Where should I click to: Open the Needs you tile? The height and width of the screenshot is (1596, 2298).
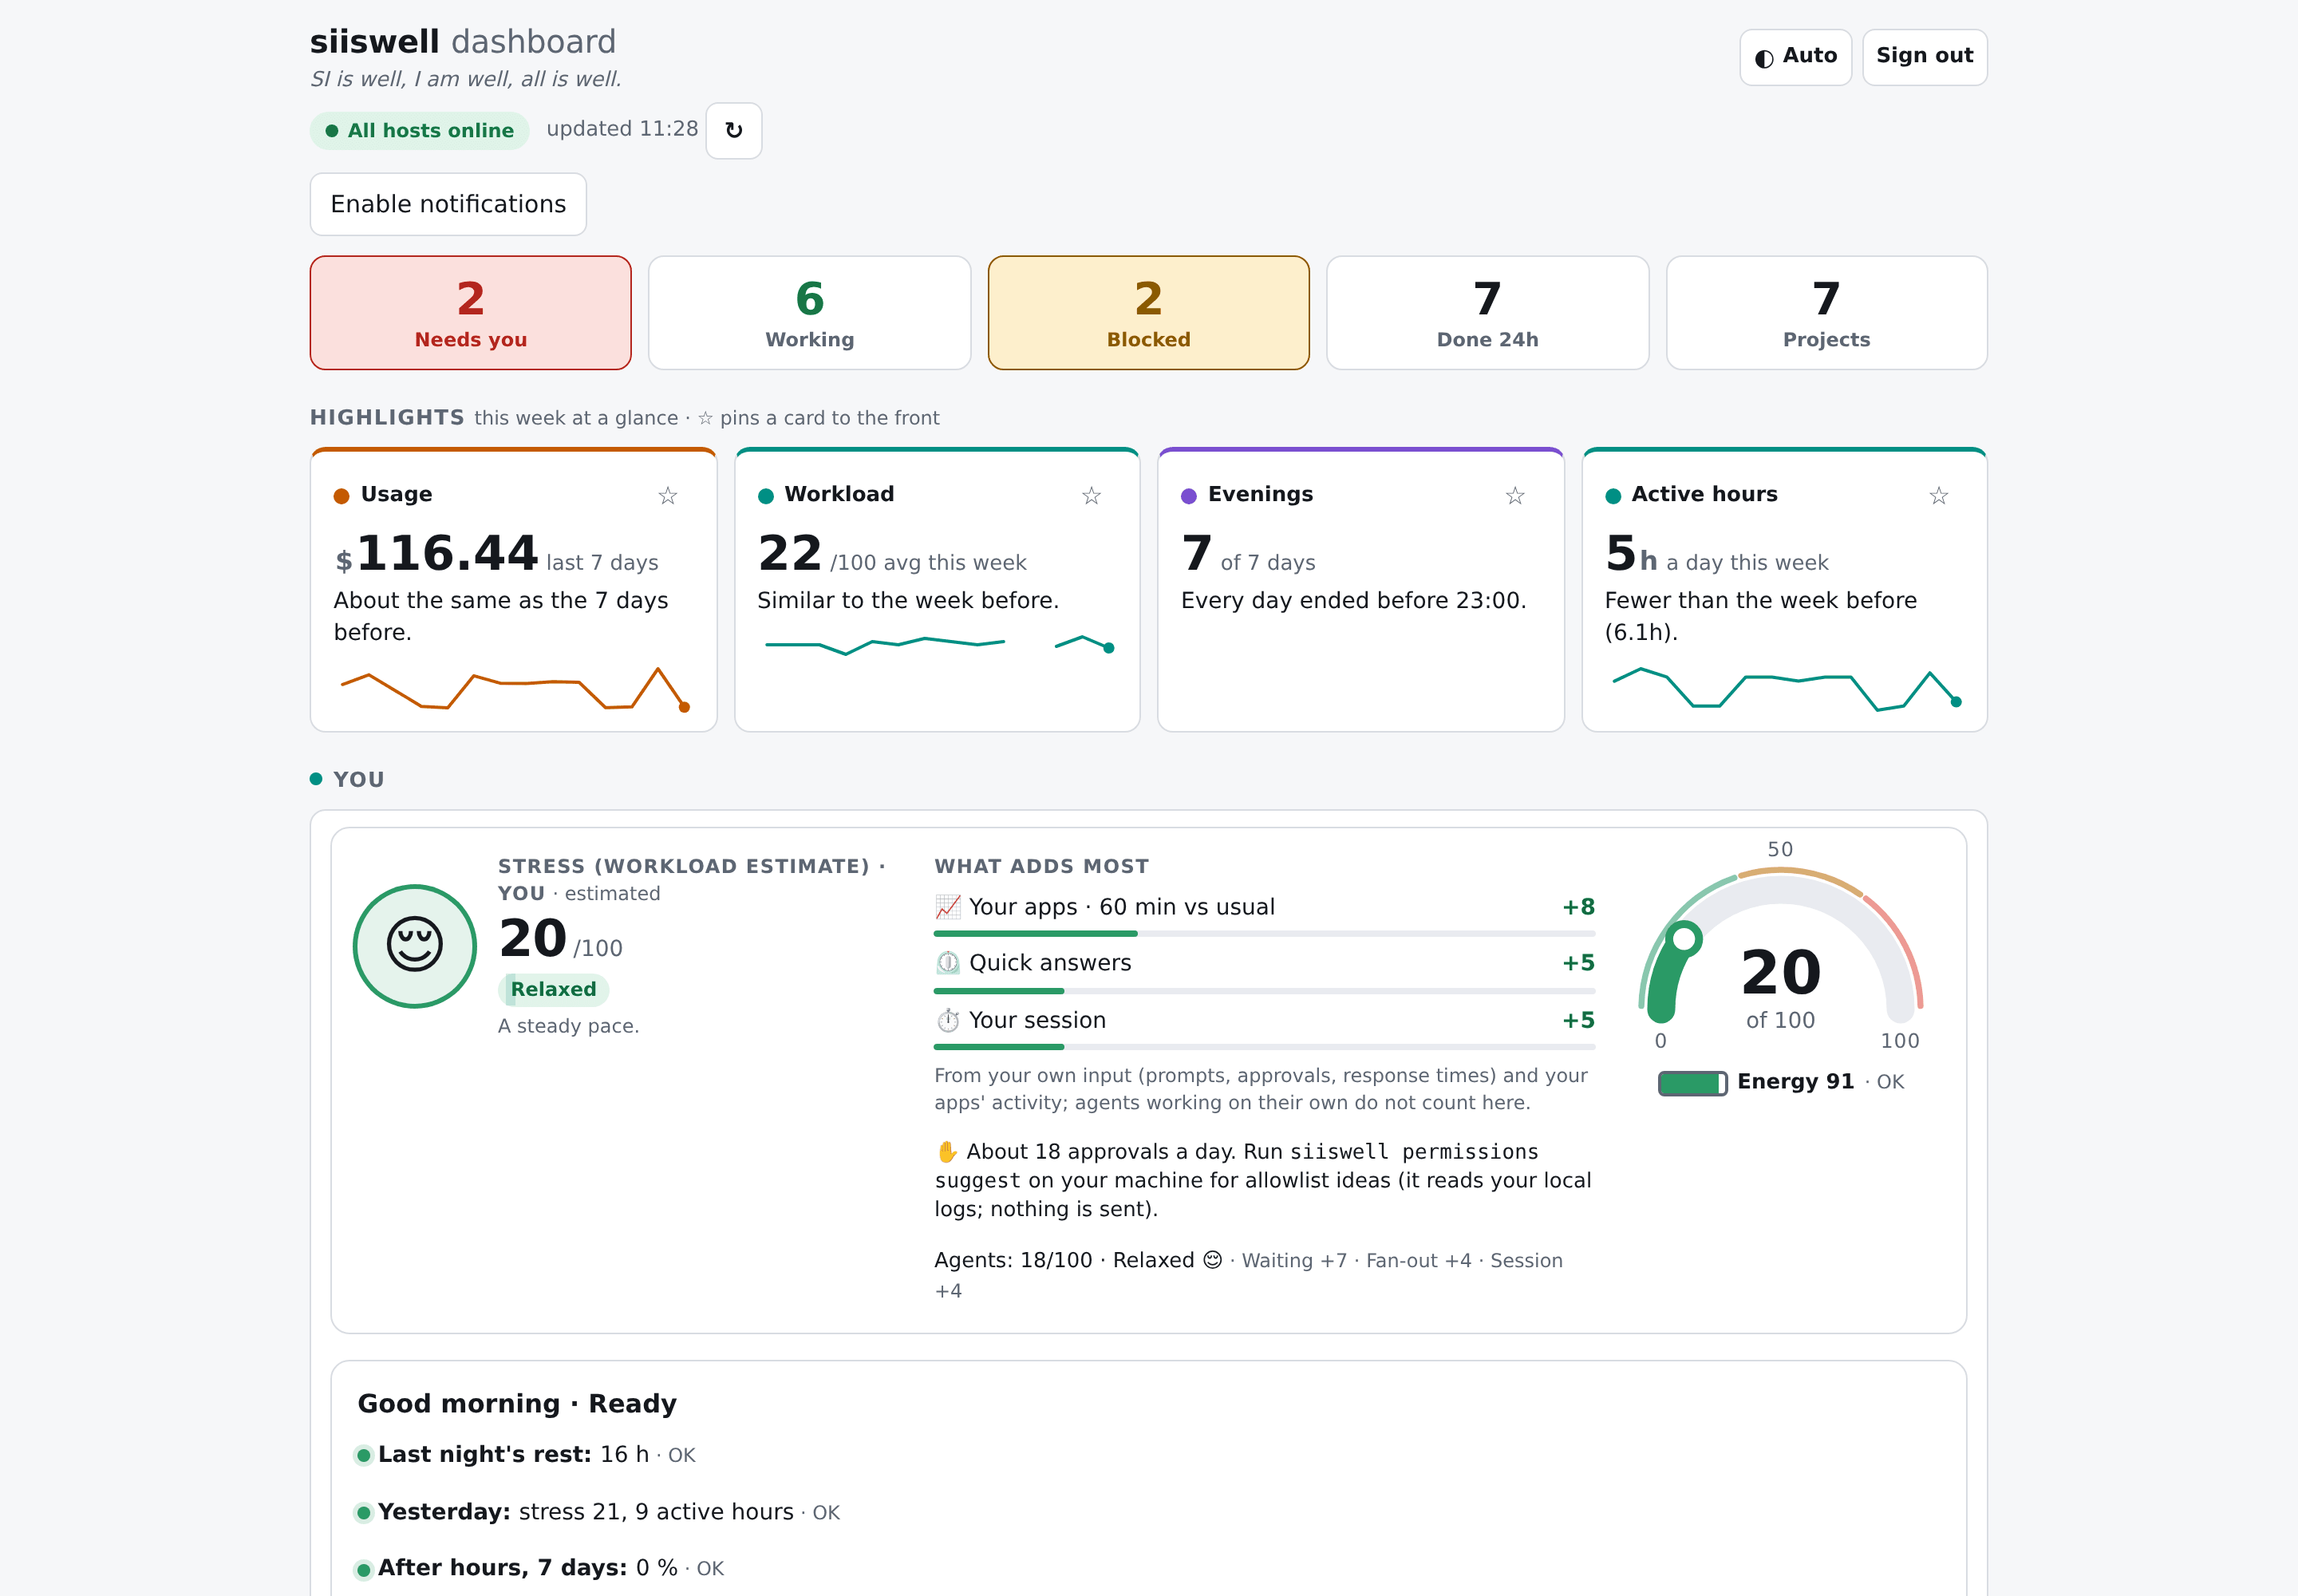[471, 313]
